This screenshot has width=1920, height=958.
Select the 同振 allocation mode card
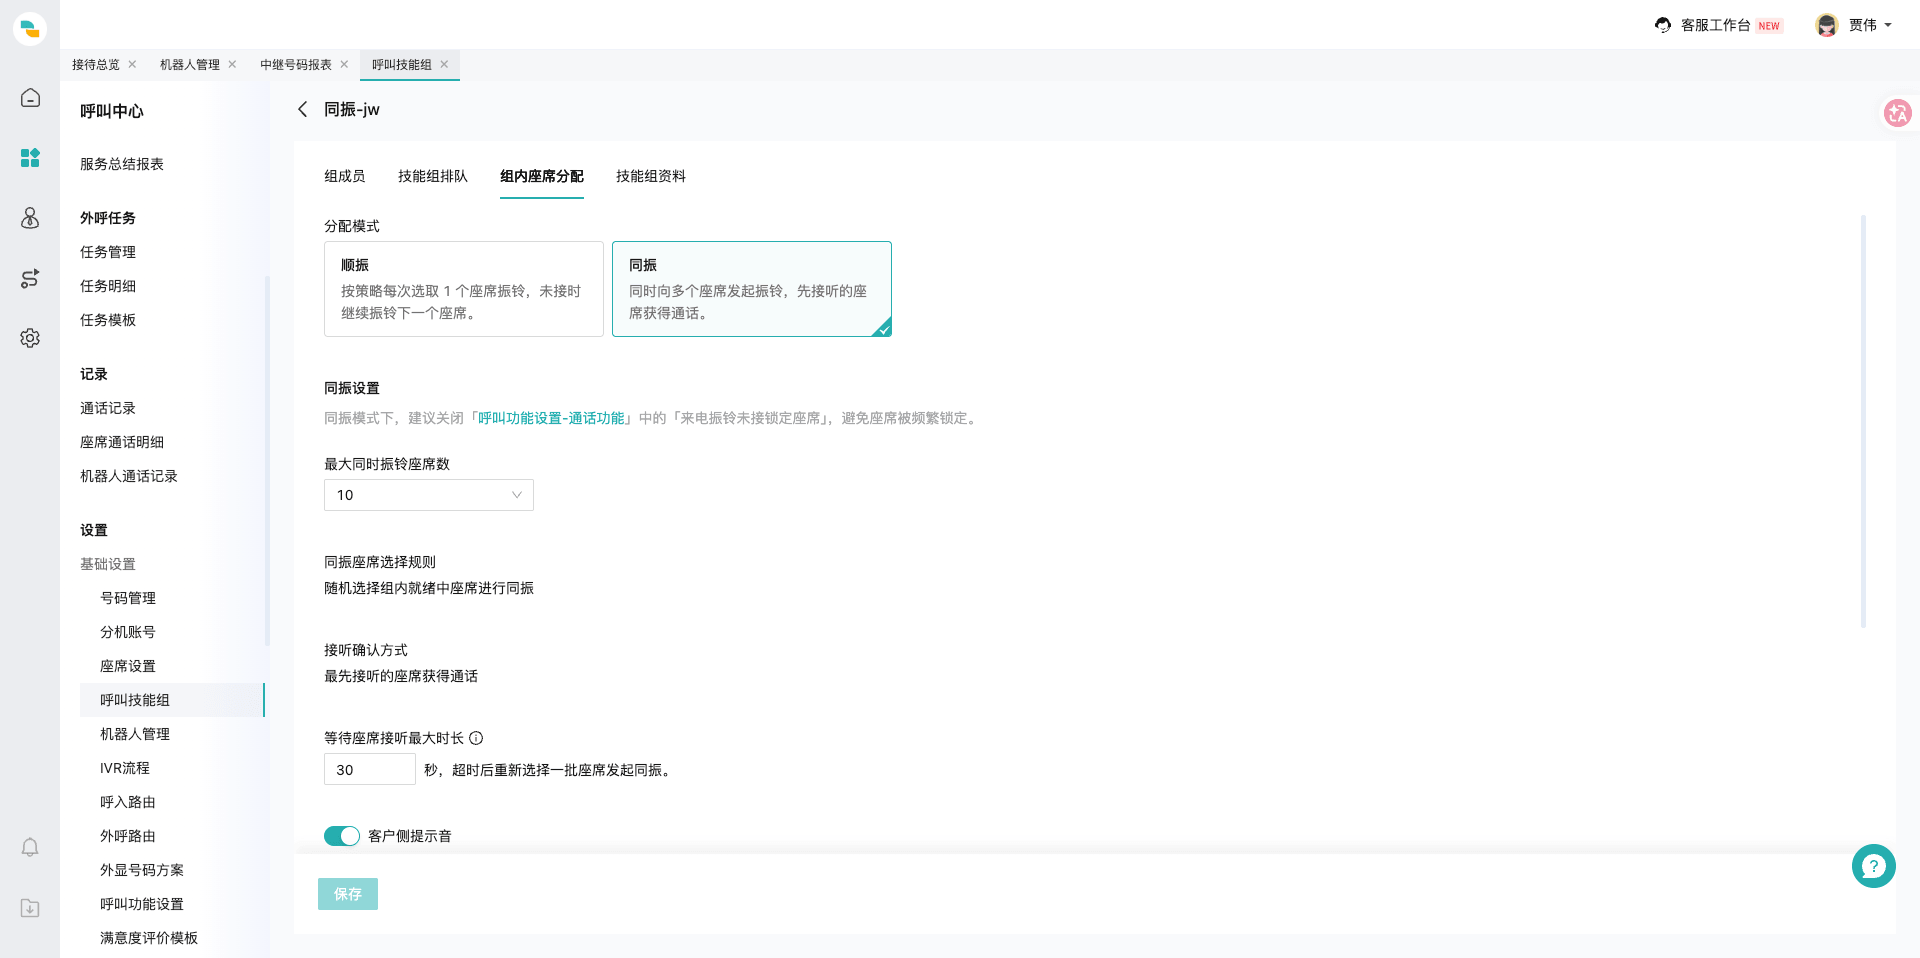point(752,289)
